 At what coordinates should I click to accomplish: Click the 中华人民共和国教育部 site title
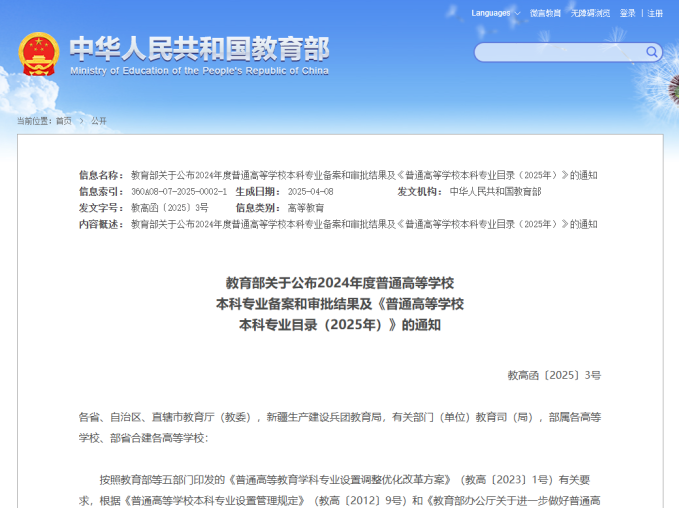(x=200, y=48)
